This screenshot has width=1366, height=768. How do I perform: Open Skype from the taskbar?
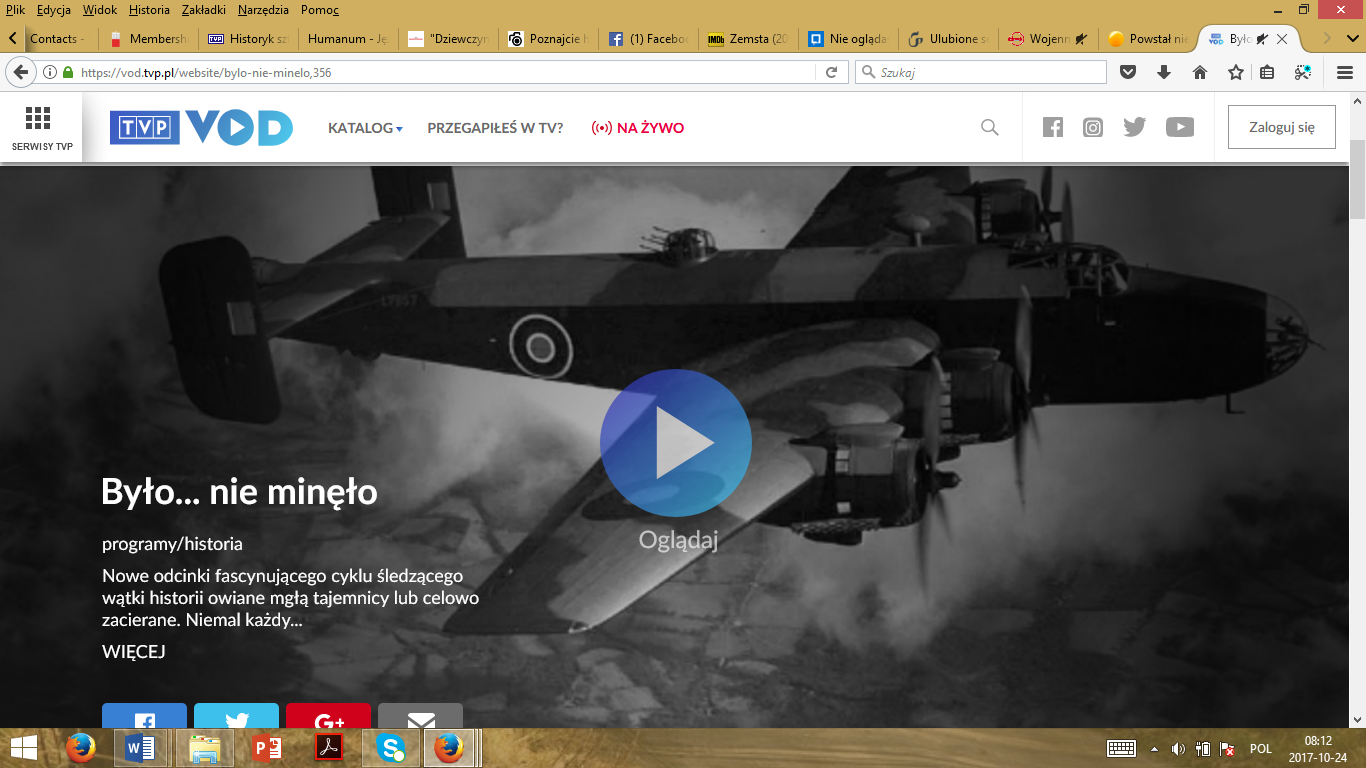click(x=389, y=748)
